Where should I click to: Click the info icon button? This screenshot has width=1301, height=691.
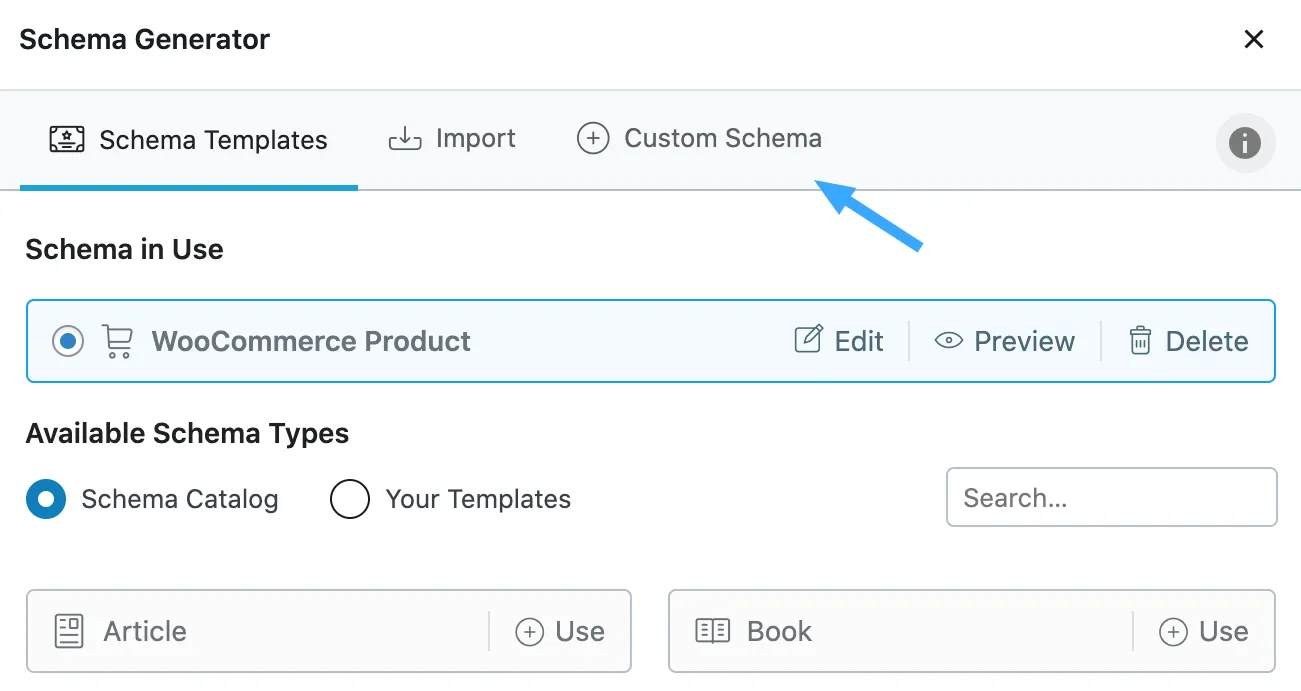[x=1245, y=143]
